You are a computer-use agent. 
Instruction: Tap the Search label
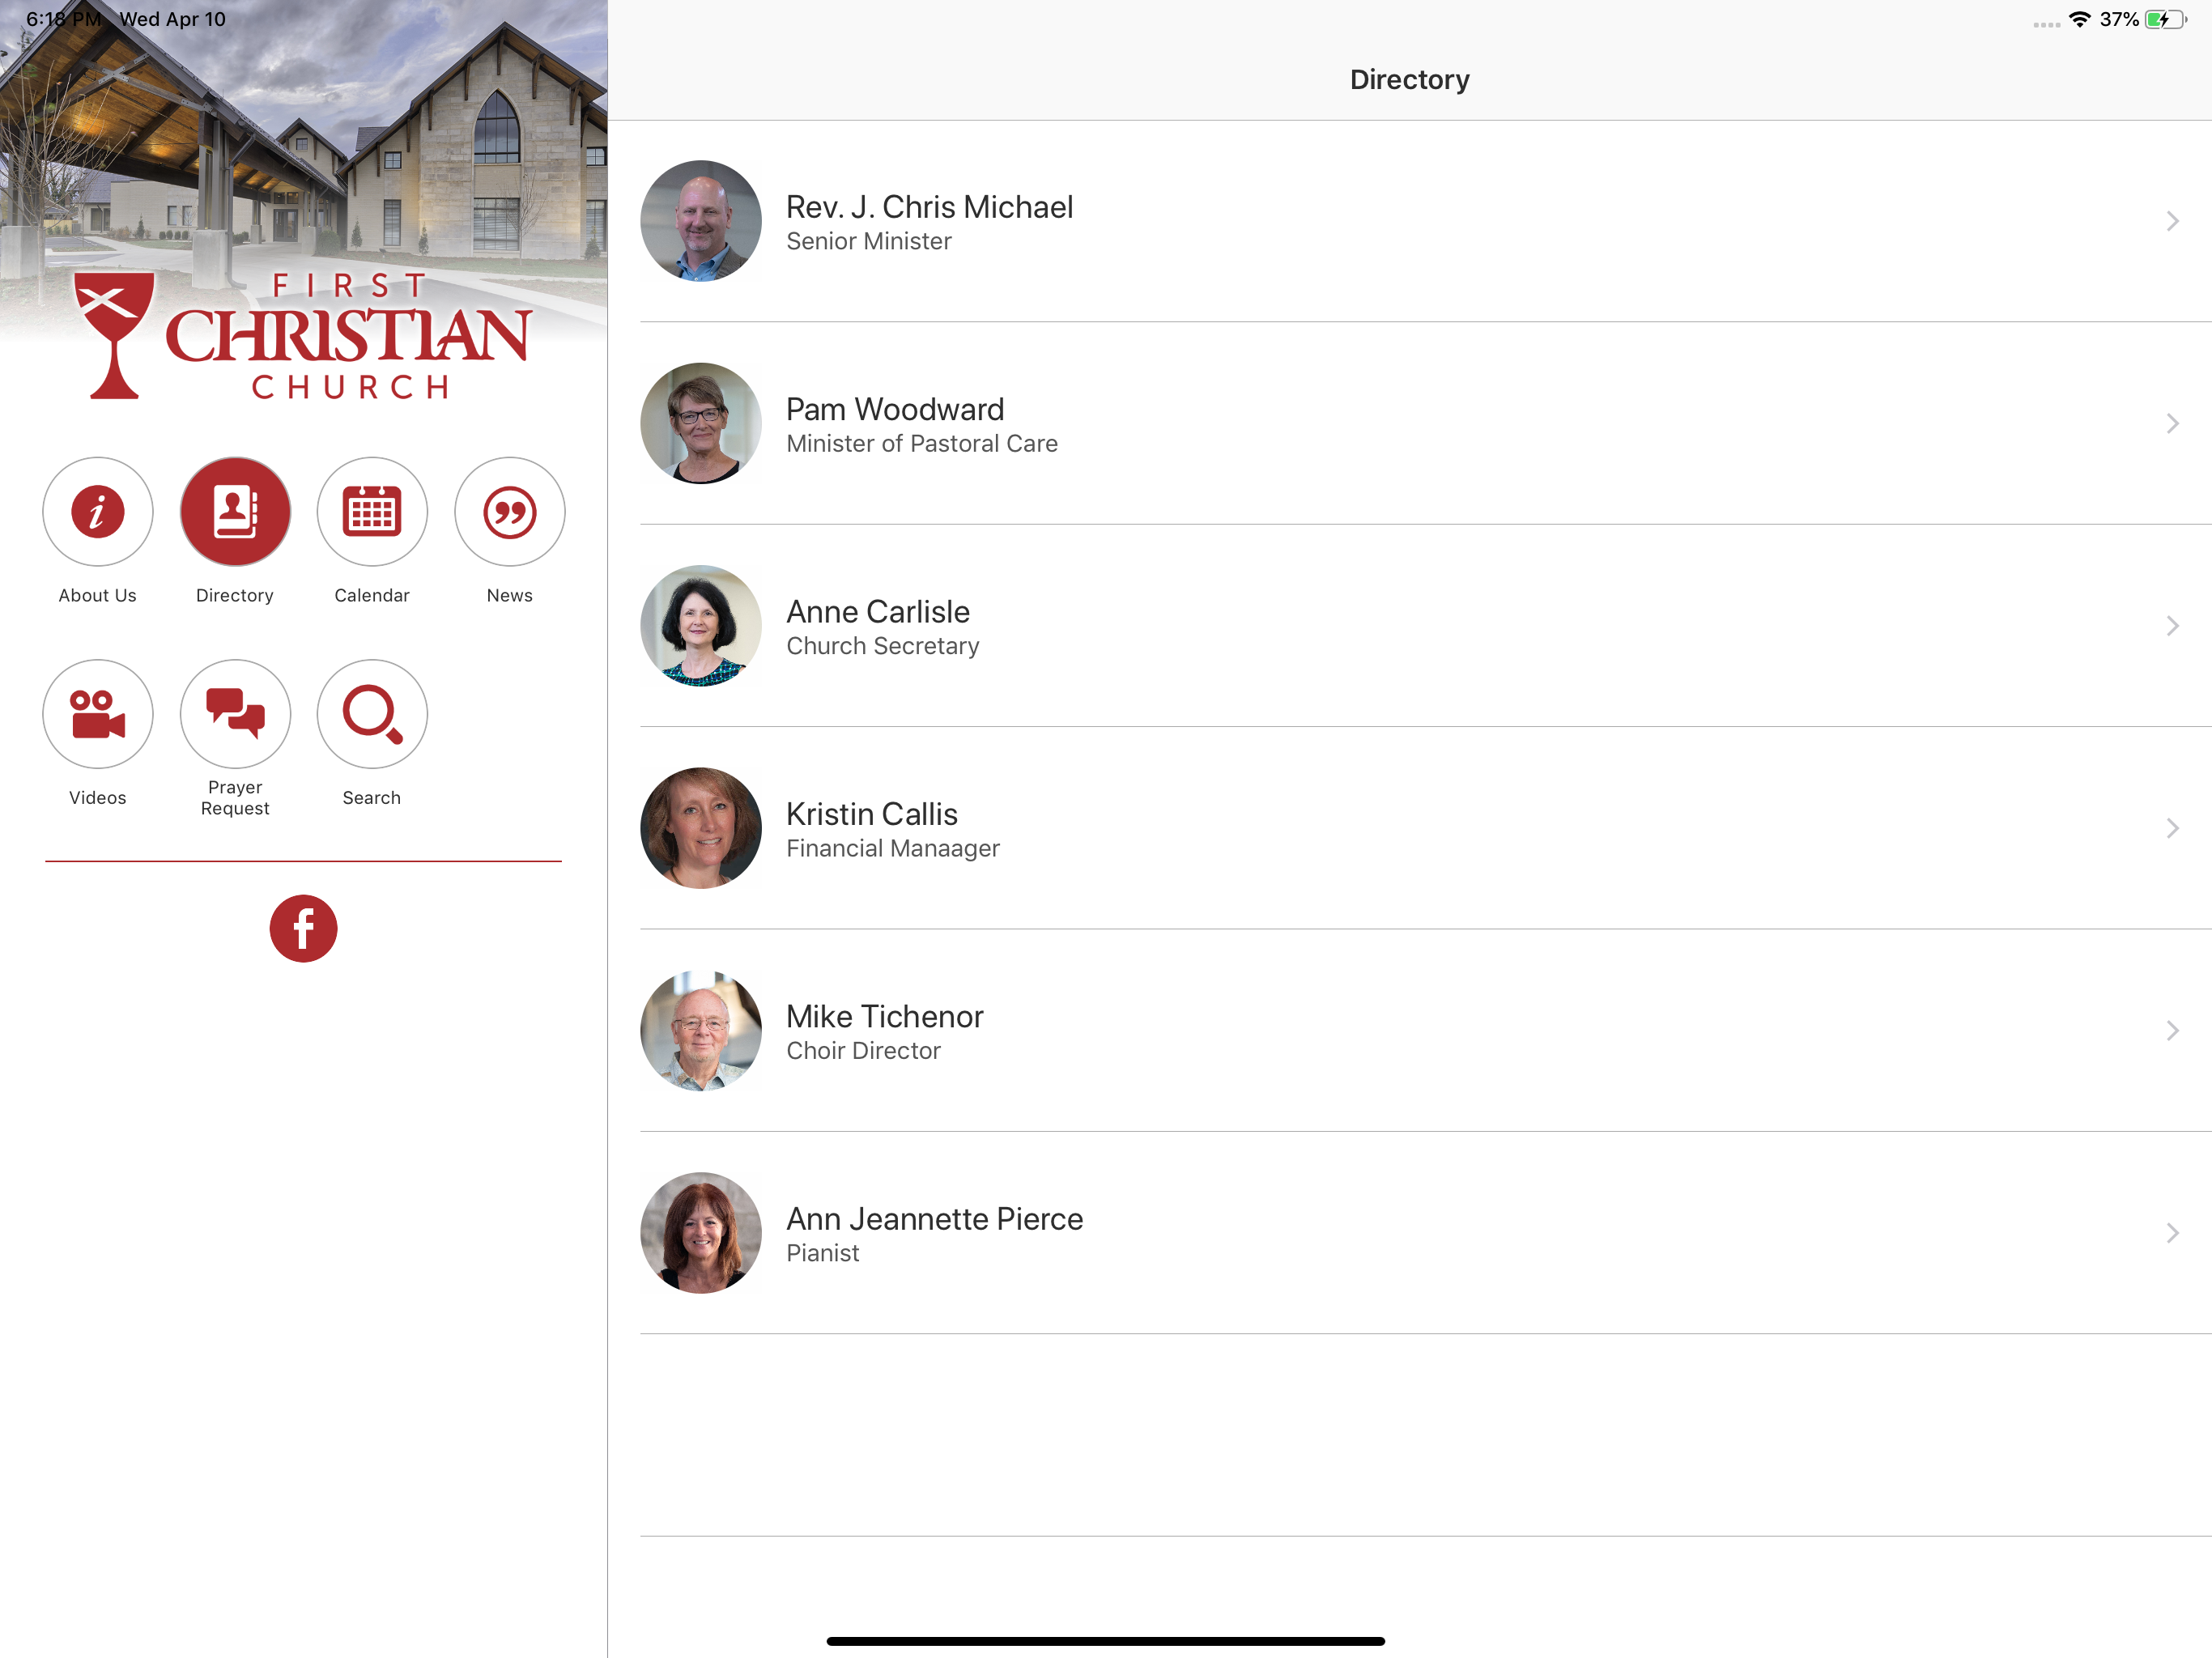372,798
